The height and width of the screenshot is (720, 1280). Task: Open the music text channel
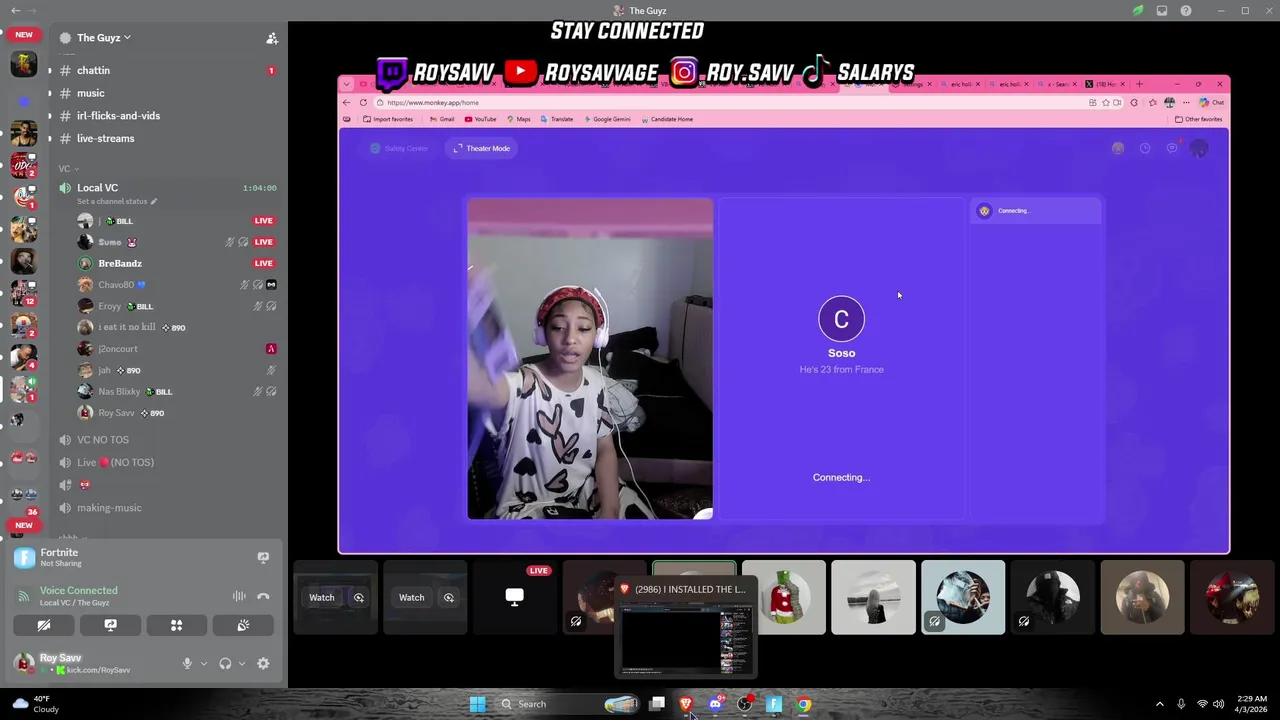pyautogui.click(x=165, y=93)
